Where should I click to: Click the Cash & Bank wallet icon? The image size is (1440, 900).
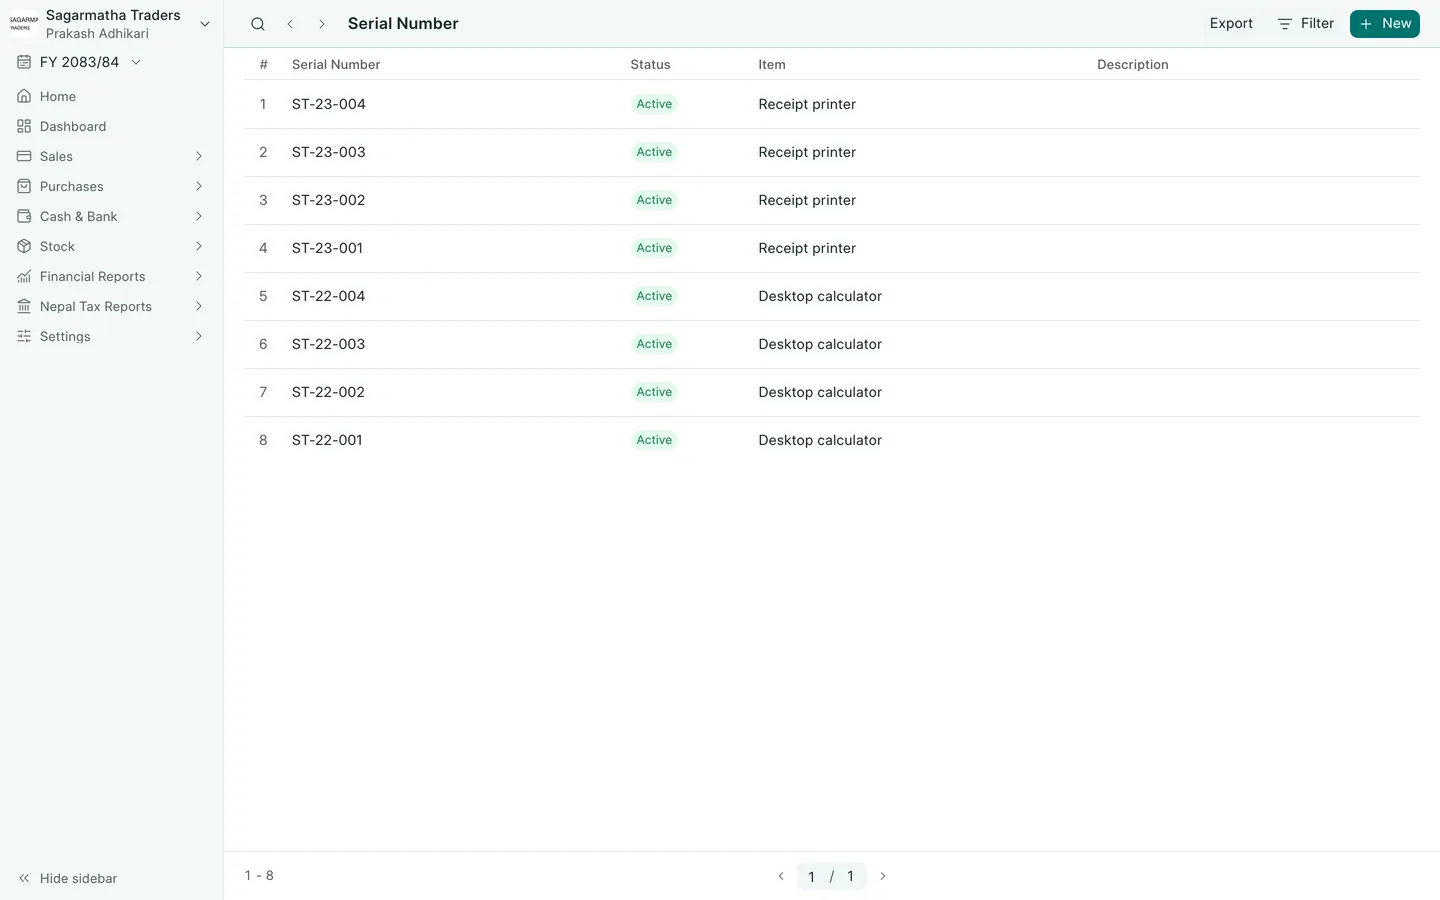[x=24, y=216]
